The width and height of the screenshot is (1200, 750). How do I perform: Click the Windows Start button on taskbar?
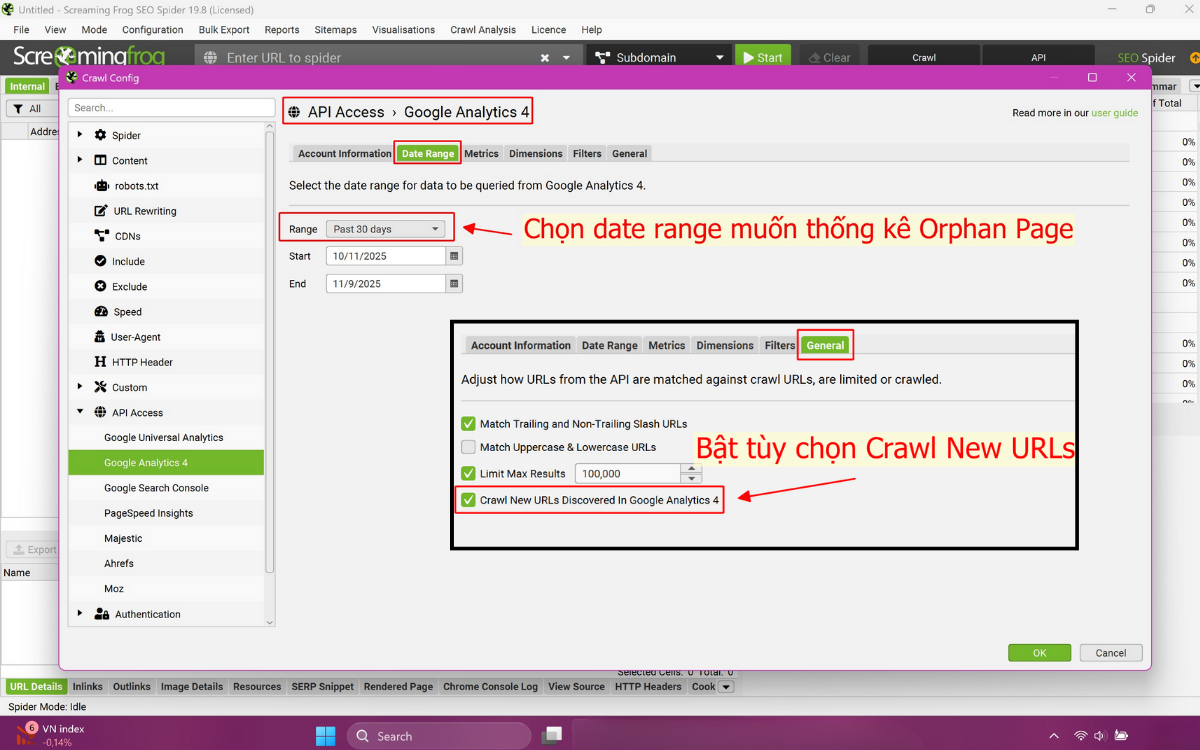click(x=326, y=736)
